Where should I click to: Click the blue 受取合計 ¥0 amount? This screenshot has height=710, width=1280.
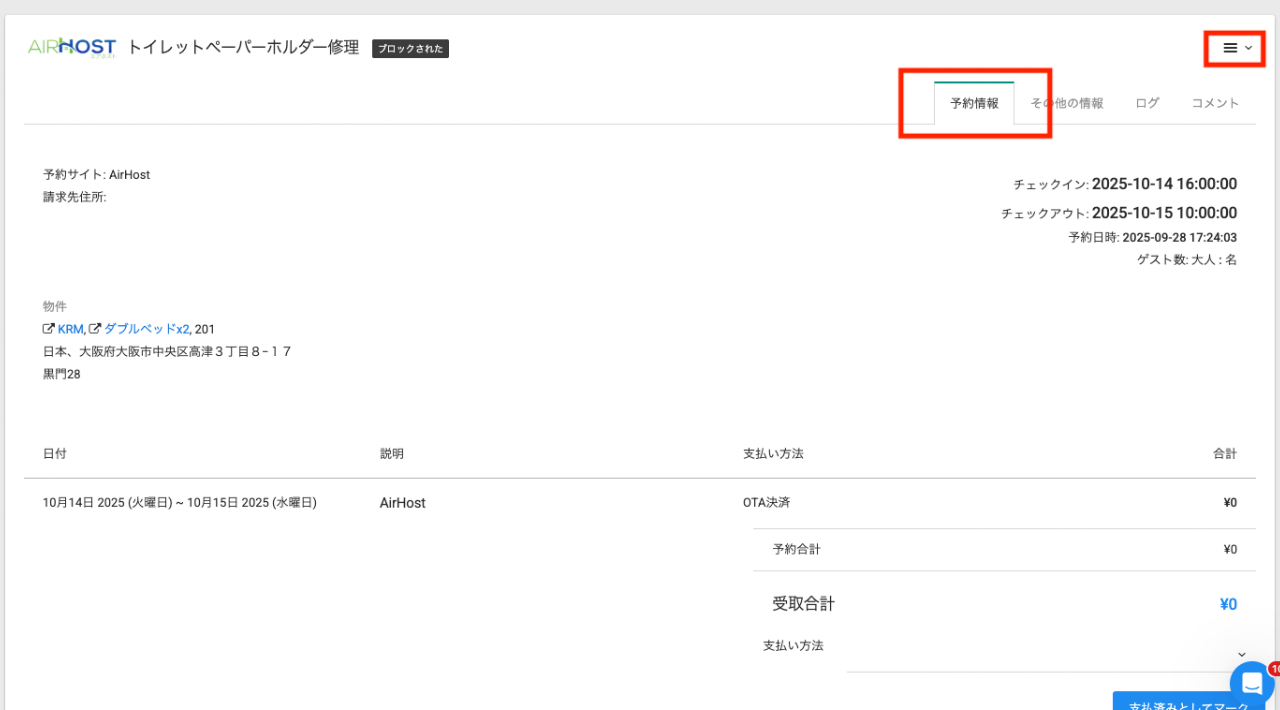1228,604
